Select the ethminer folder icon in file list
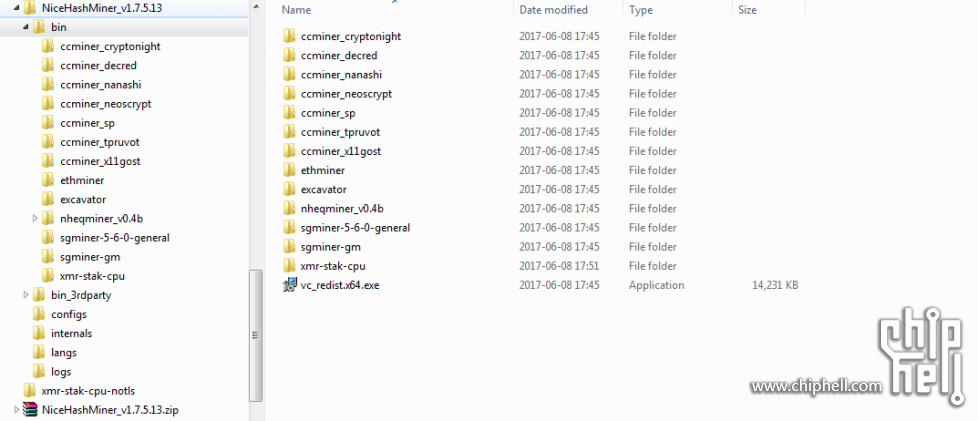The image size is (978, 421). [289, 170]
